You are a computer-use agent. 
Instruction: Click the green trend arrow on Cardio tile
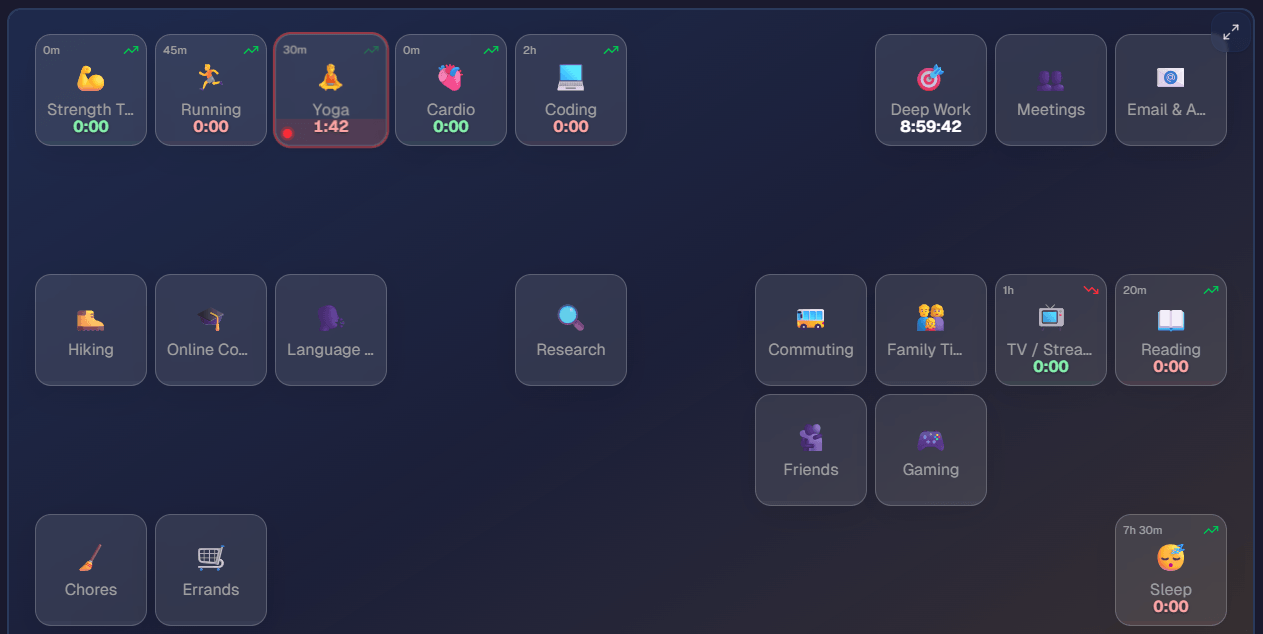click(x=491, y=50)
